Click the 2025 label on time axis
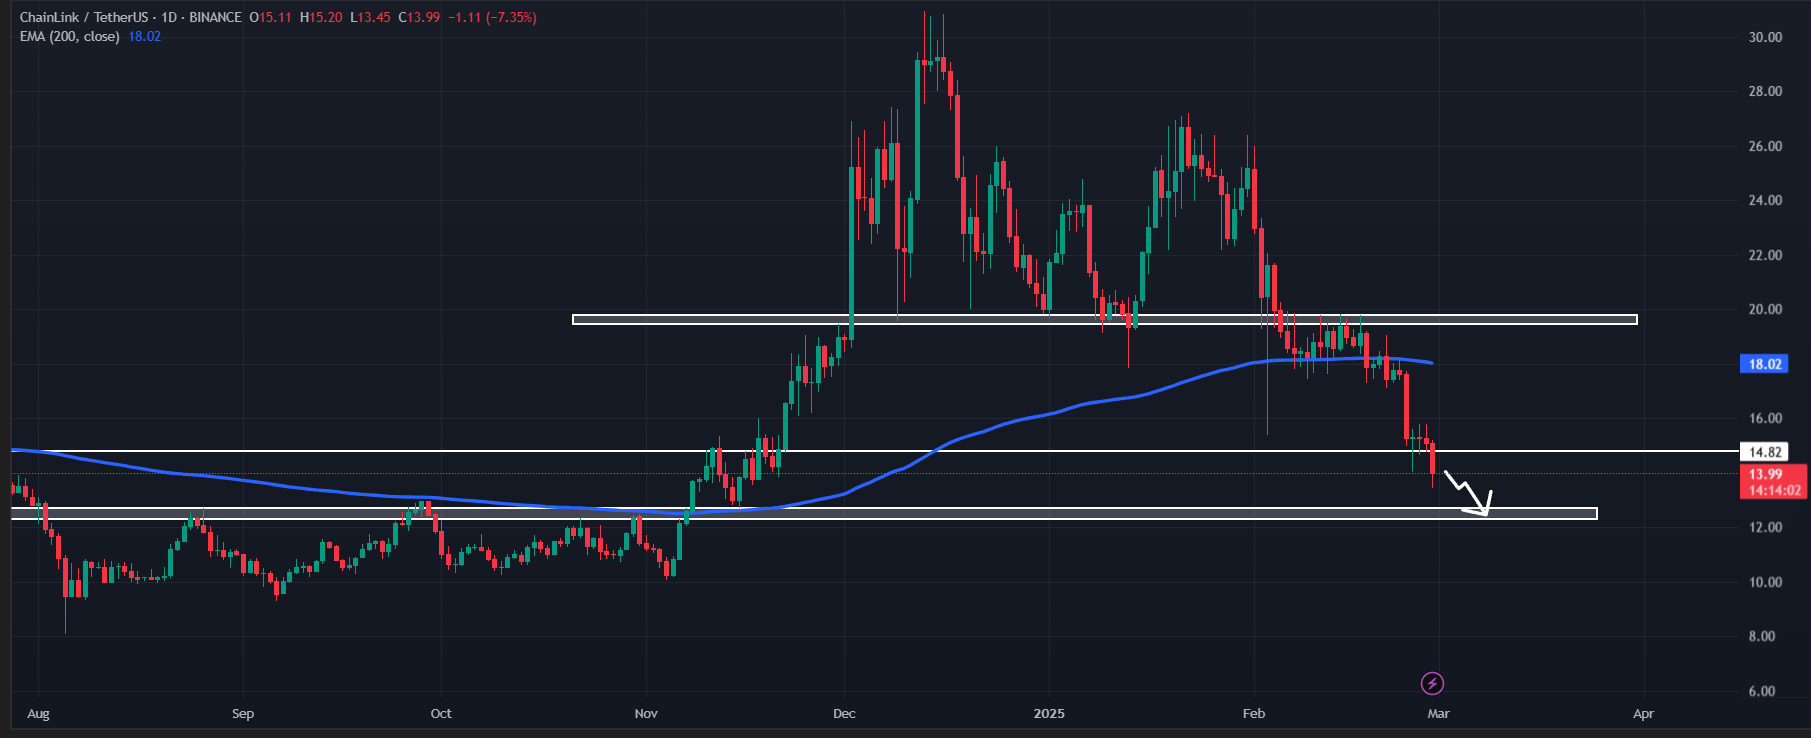This screenshot has height=738, width=1811. (1049, 713)
